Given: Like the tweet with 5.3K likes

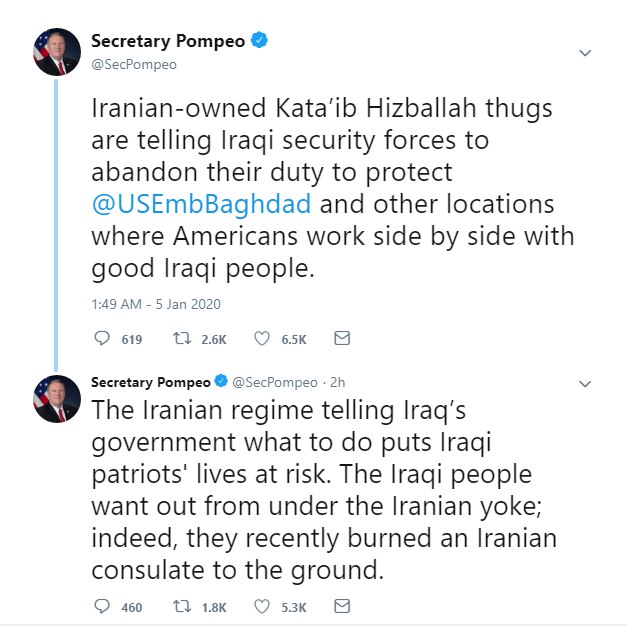Looking at the screenshot, I should [x=263, y=606].
